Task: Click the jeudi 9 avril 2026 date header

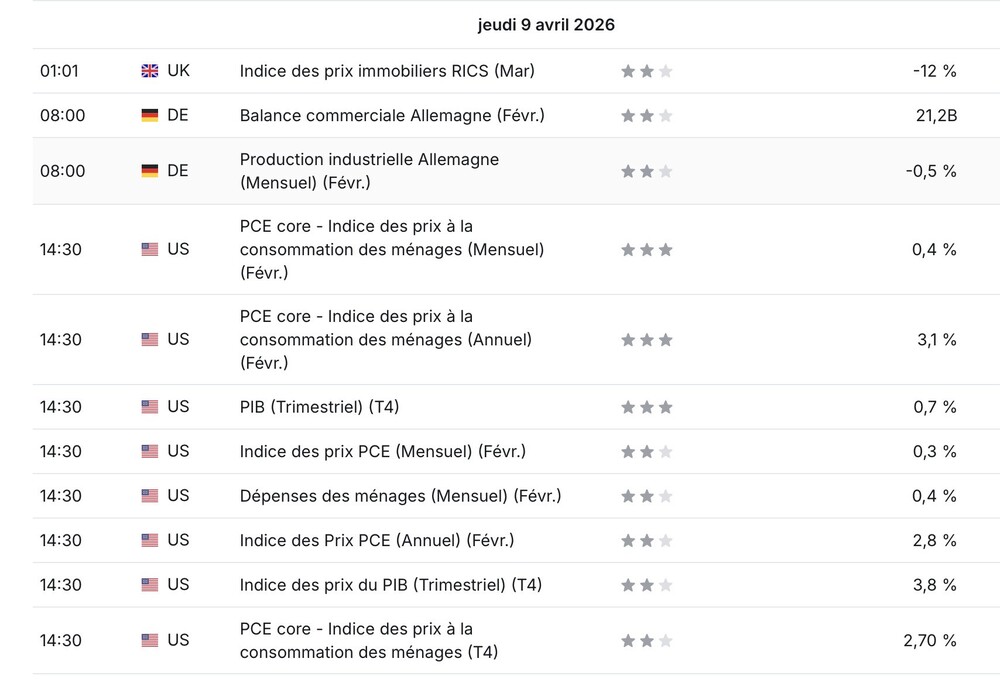Action: click(546, 25)
